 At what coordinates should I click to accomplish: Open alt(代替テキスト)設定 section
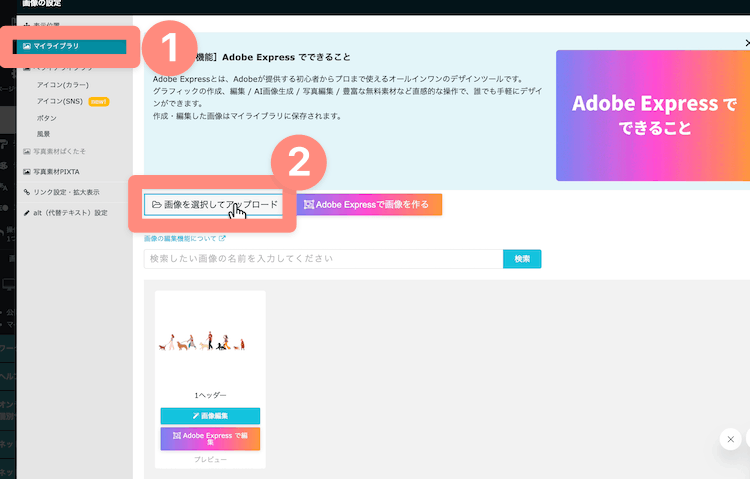point(70,212)
